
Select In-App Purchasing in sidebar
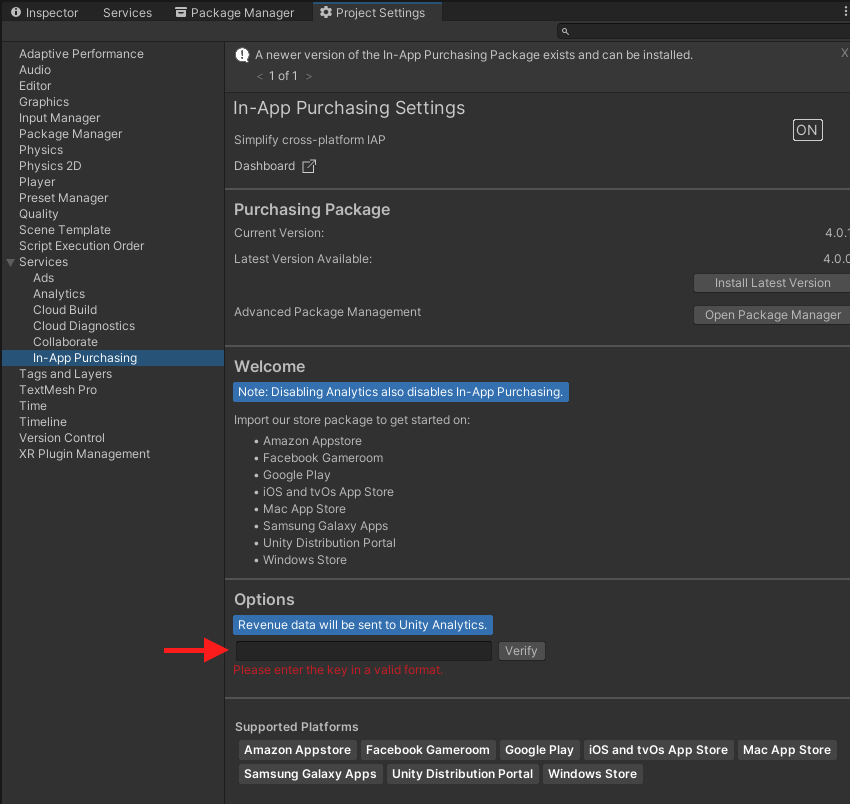pos(113,358)
